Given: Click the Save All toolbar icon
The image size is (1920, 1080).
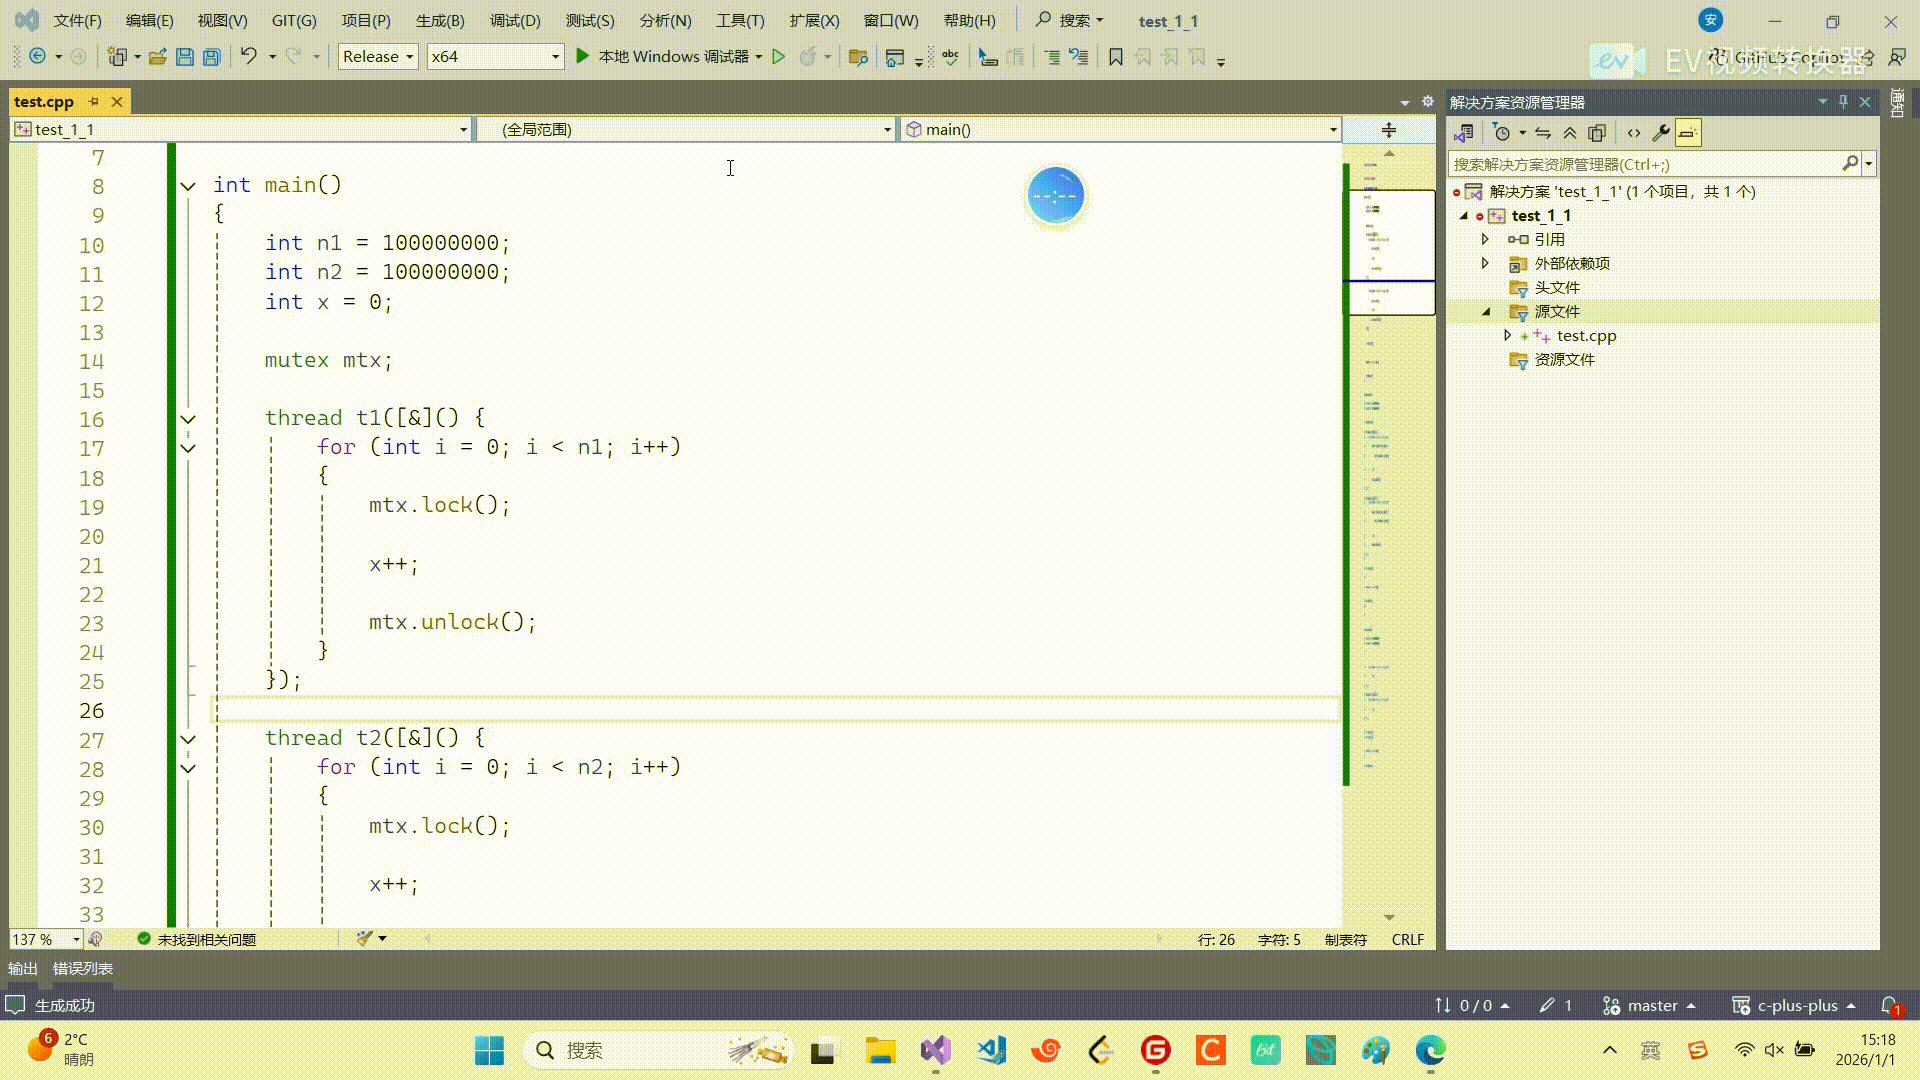Looking at the screenshot, I should click(x=211, y=57).
